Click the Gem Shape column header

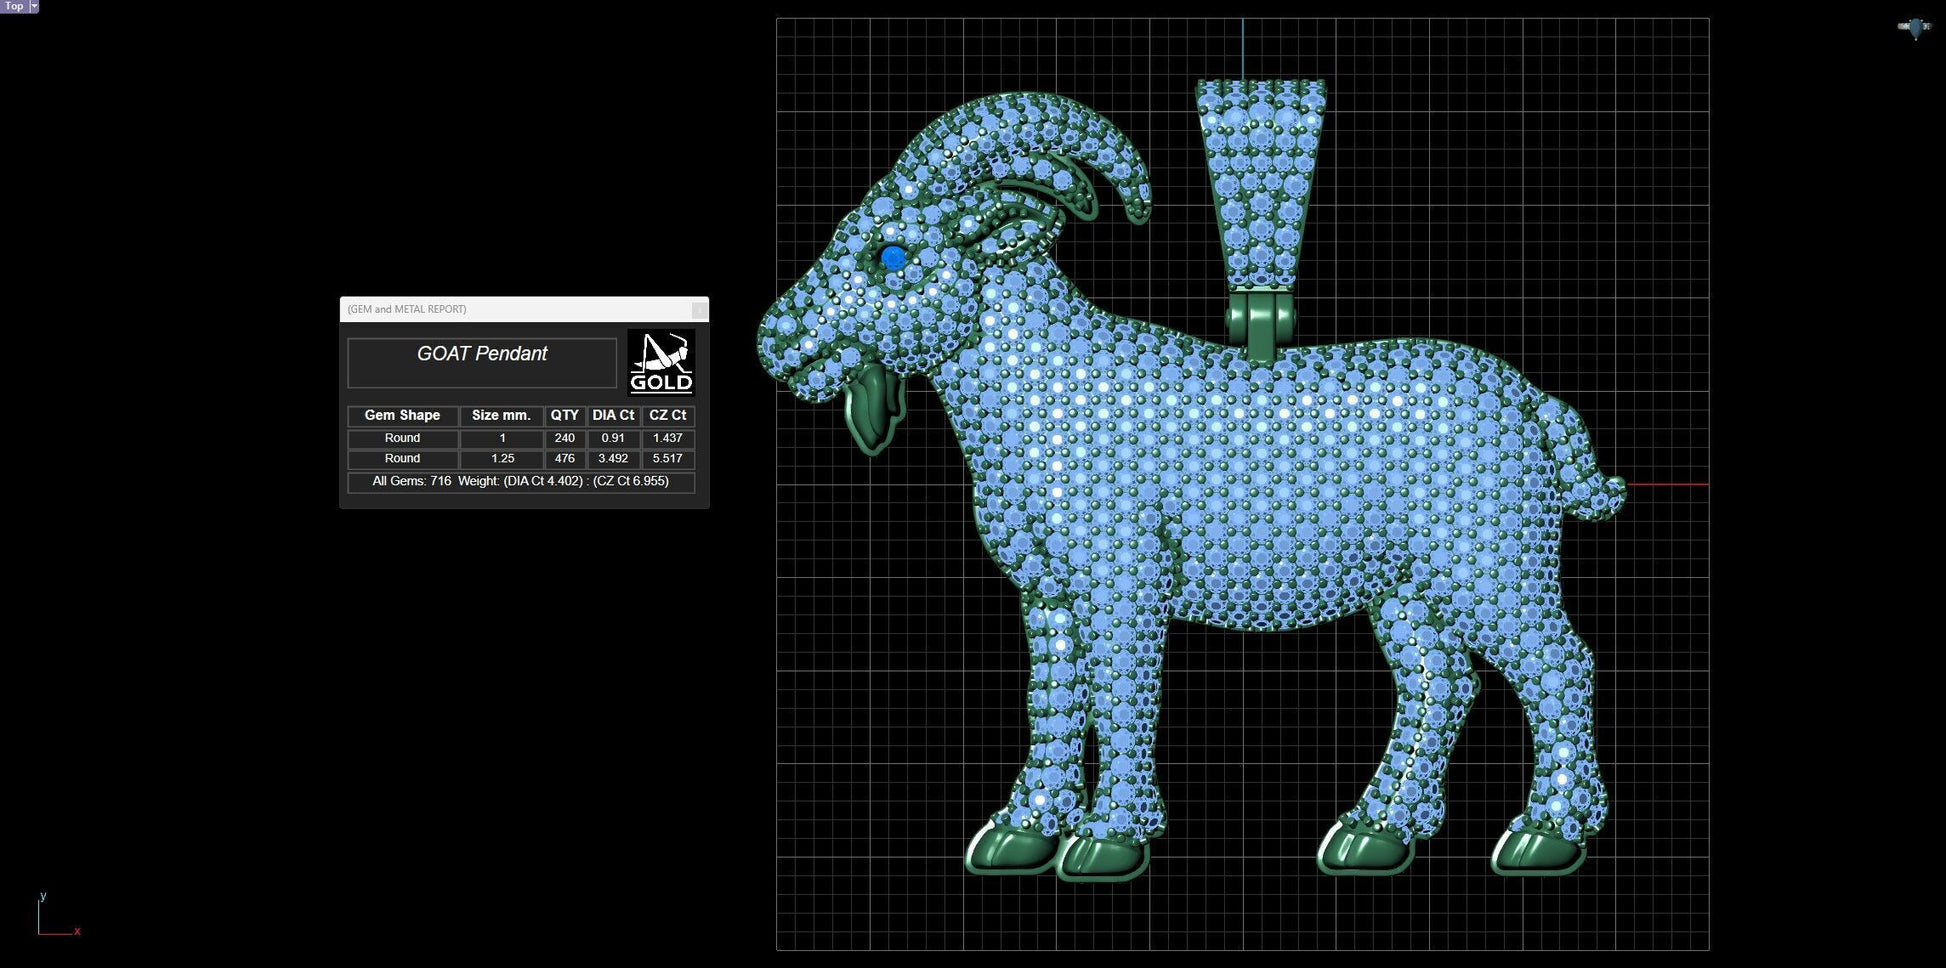pyautogui.click(x=402, y=415)
